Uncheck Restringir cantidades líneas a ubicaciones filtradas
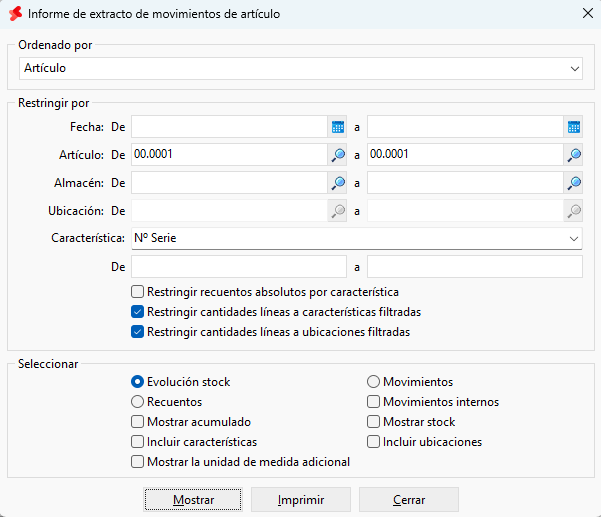The width and height of the screenshot is (601, 517). [x=137, y=332]
